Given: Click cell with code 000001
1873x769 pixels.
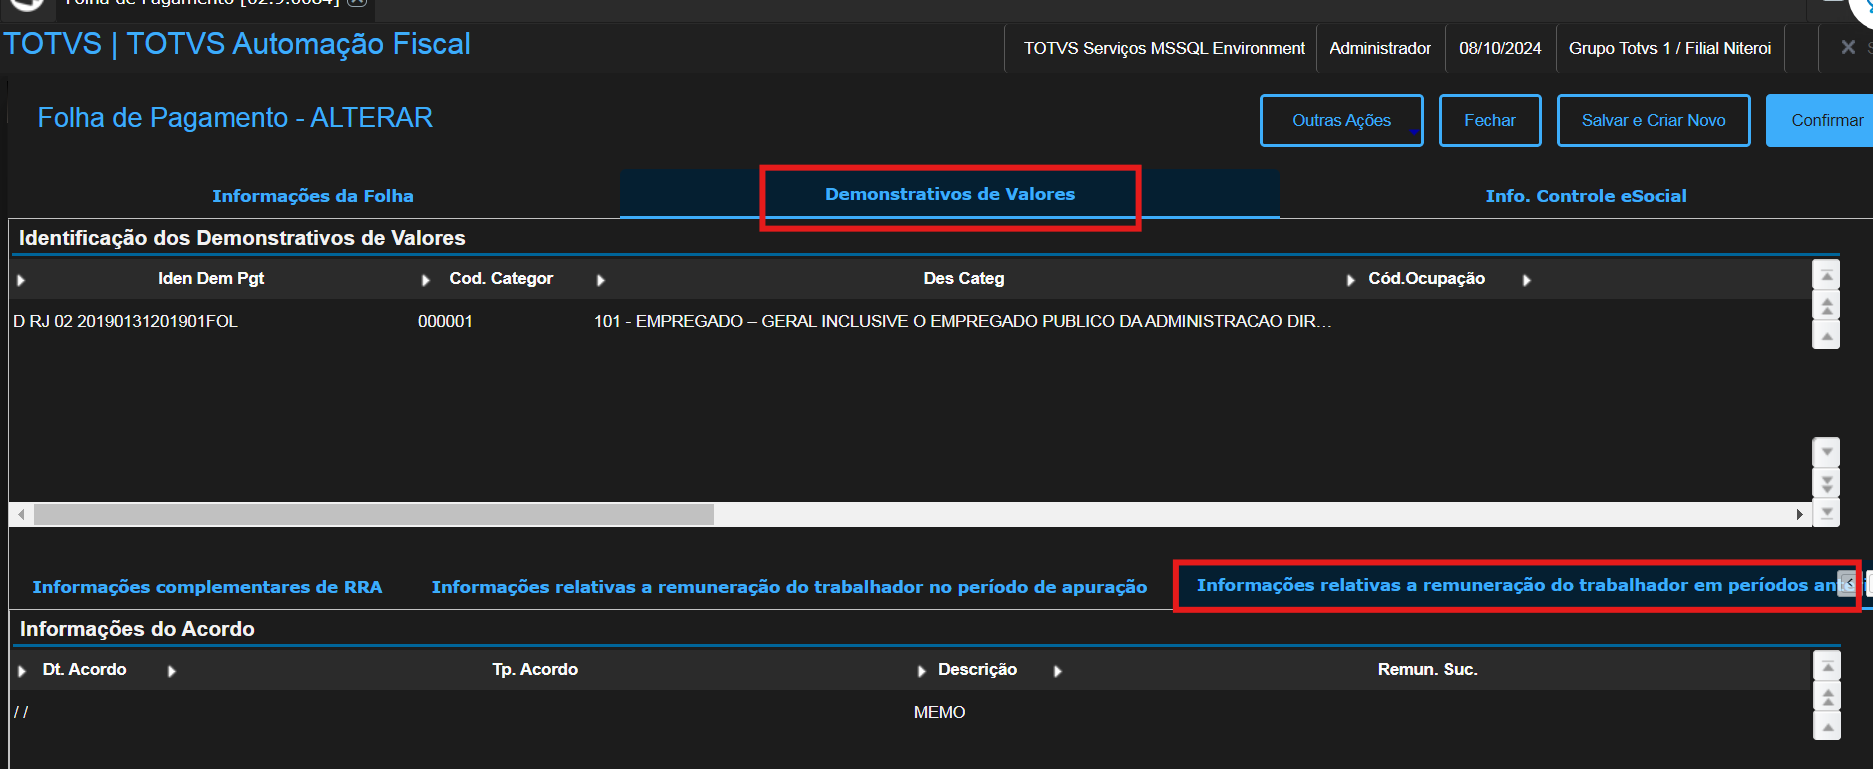Looking at the screenshot, I should [445, 321].
